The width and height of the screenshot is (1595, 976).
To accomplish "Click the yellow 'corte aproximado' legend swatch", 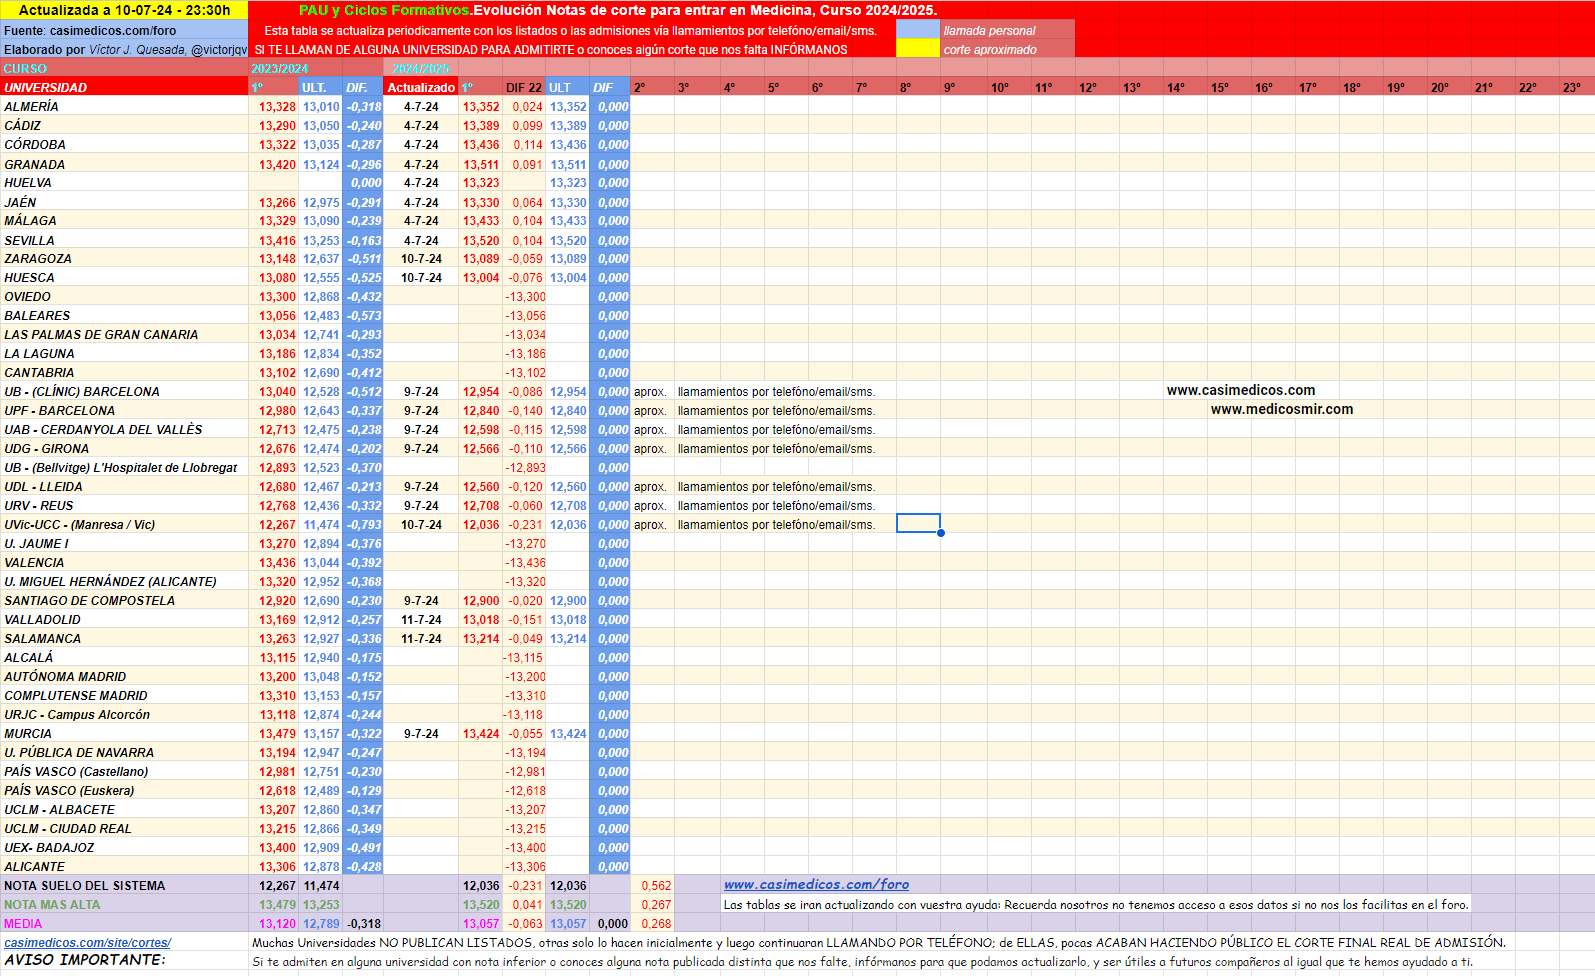I will (917, 49).
